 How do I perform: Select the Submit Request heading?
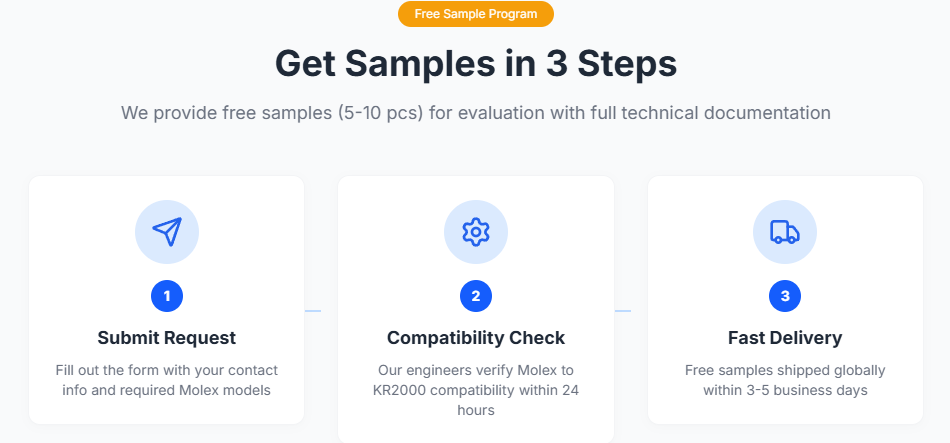167,338
